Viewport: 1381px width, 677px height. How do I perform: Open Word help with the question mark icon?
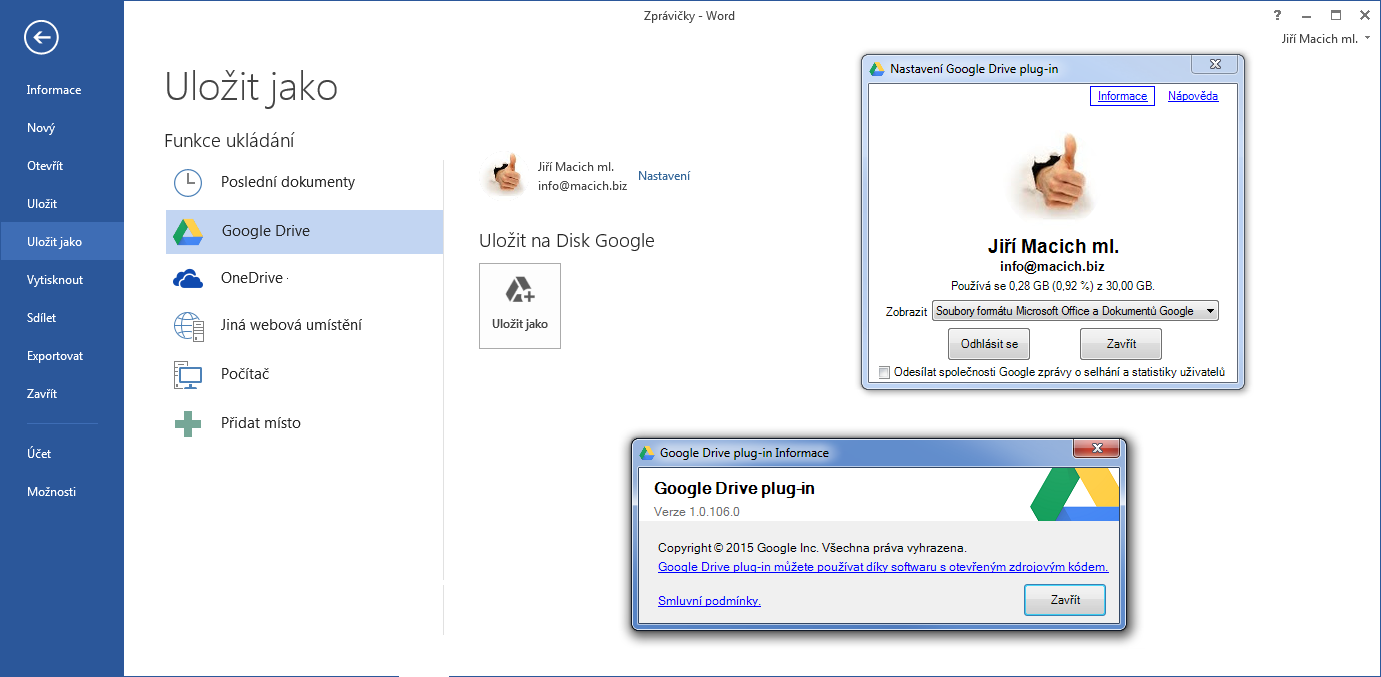point(1277,15)
